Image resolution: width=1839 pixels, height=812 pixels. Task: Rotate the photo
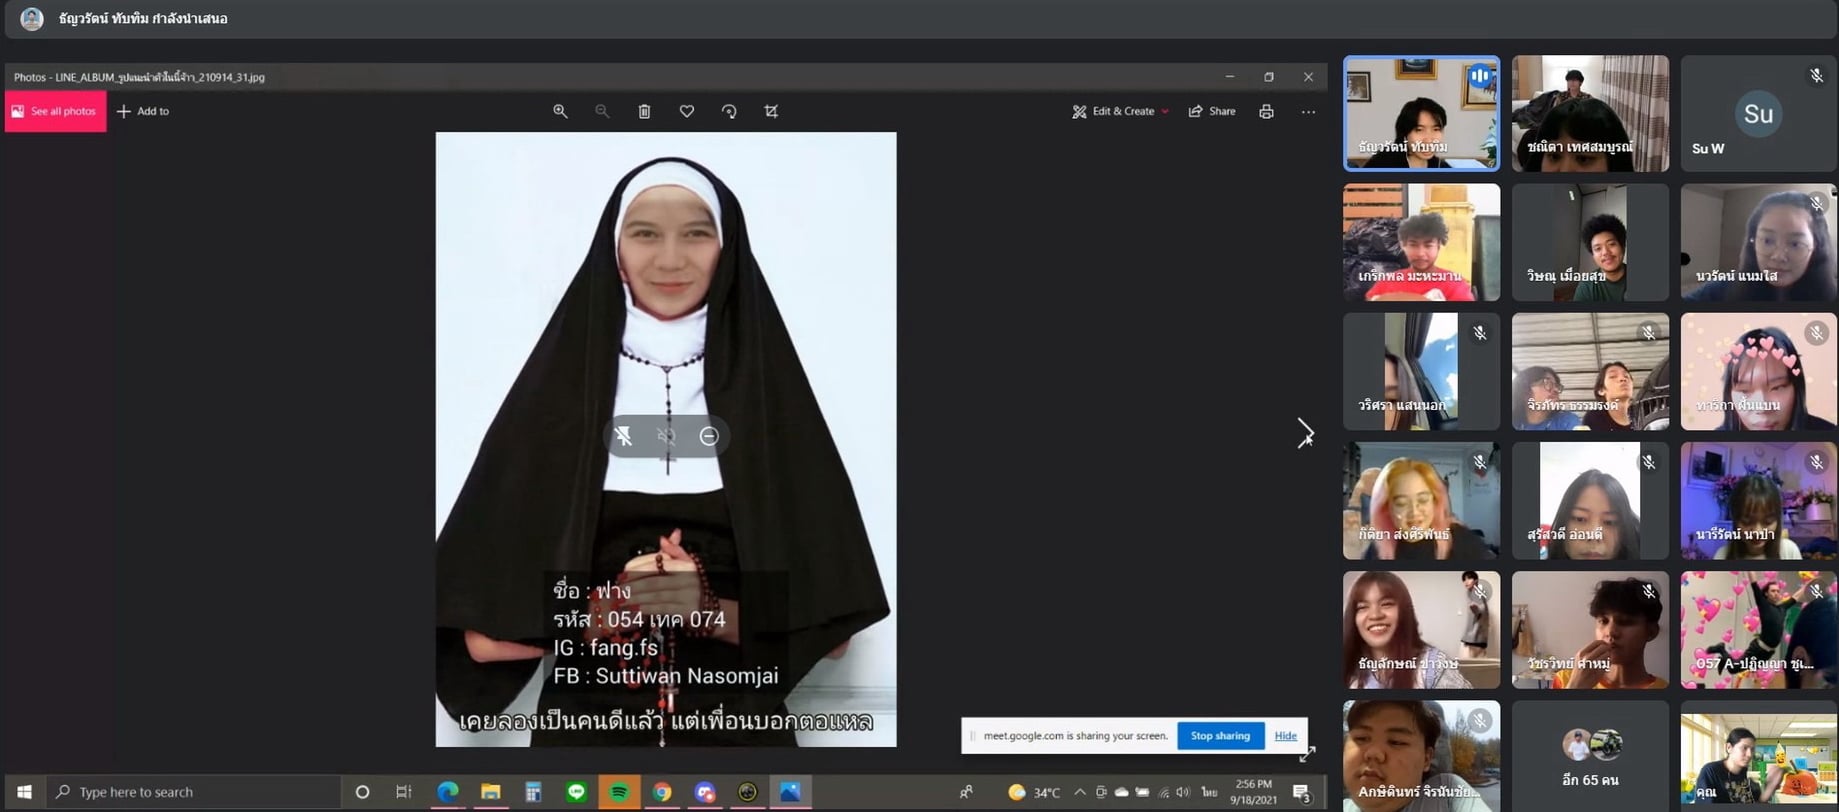(x=729, y=111)
